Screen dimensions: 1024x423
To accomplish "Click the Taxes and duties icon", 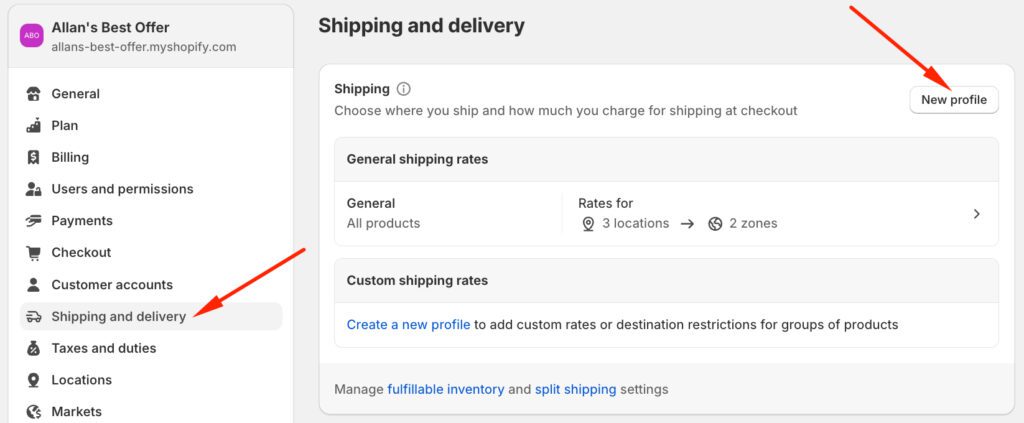I will click(34, 348).
